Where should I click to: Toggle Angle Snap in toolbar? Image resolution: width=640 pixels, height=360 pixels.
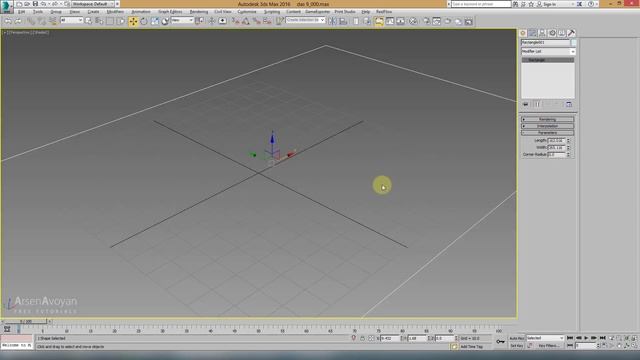click(246, 21)
